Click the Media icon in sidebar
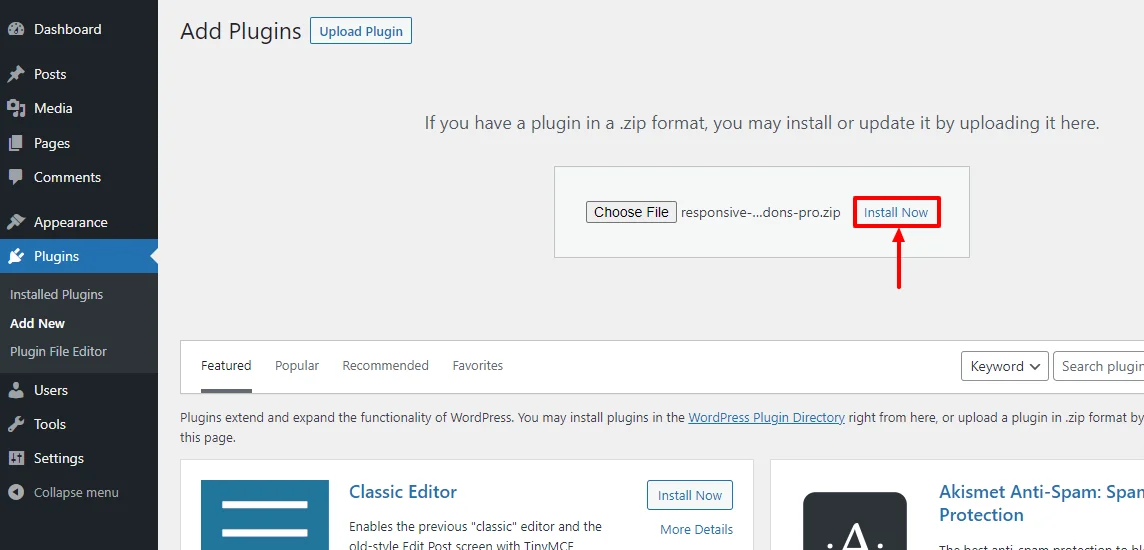The height and width of the screenshot is (550, 1144). (x=16, y=109)
